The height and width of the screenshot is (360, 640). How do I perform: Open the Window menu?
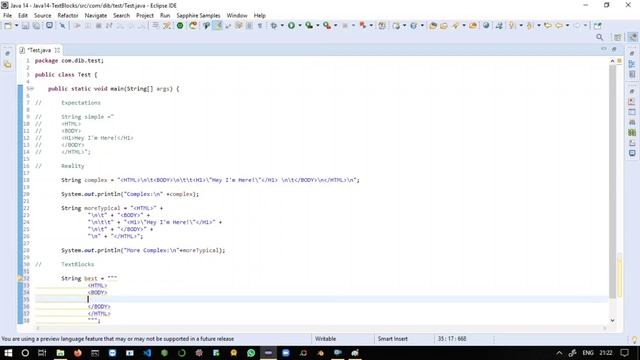click(237, 16)
